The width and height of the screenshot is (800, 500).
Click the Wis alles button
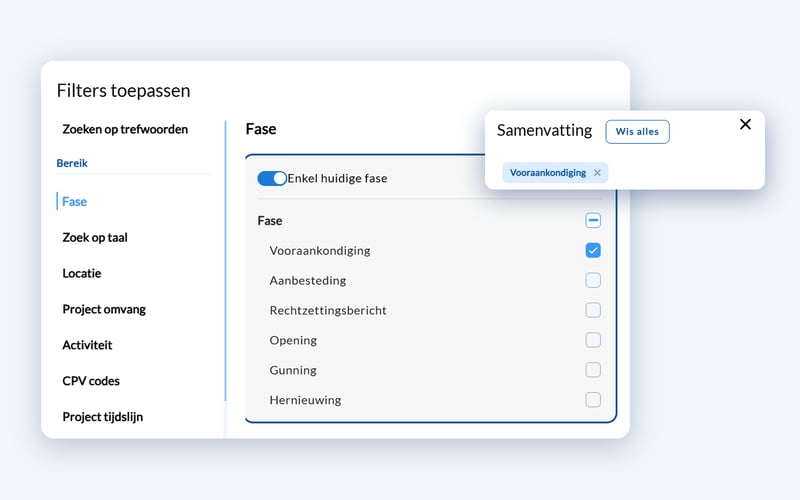pyautogui.click(x=637, y=132)
